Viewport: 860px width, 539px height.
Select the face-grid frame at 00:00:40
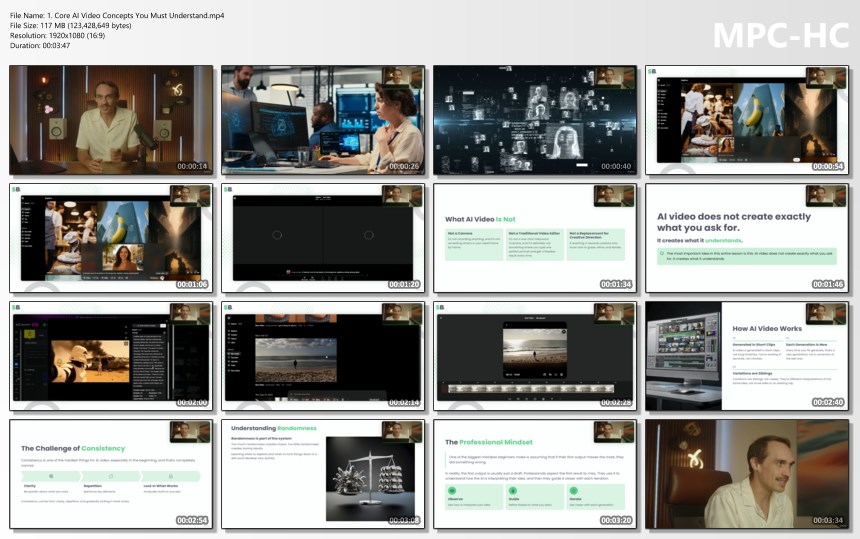coord(535,120)
